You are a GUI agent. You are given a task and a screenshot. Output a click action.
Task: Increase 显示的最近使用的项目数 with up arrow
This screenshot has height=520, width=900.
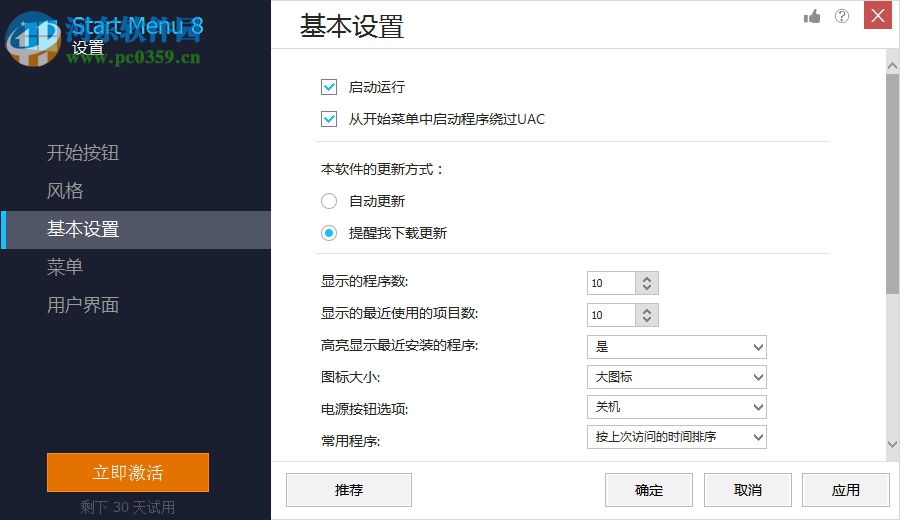(x=647, y=311)
